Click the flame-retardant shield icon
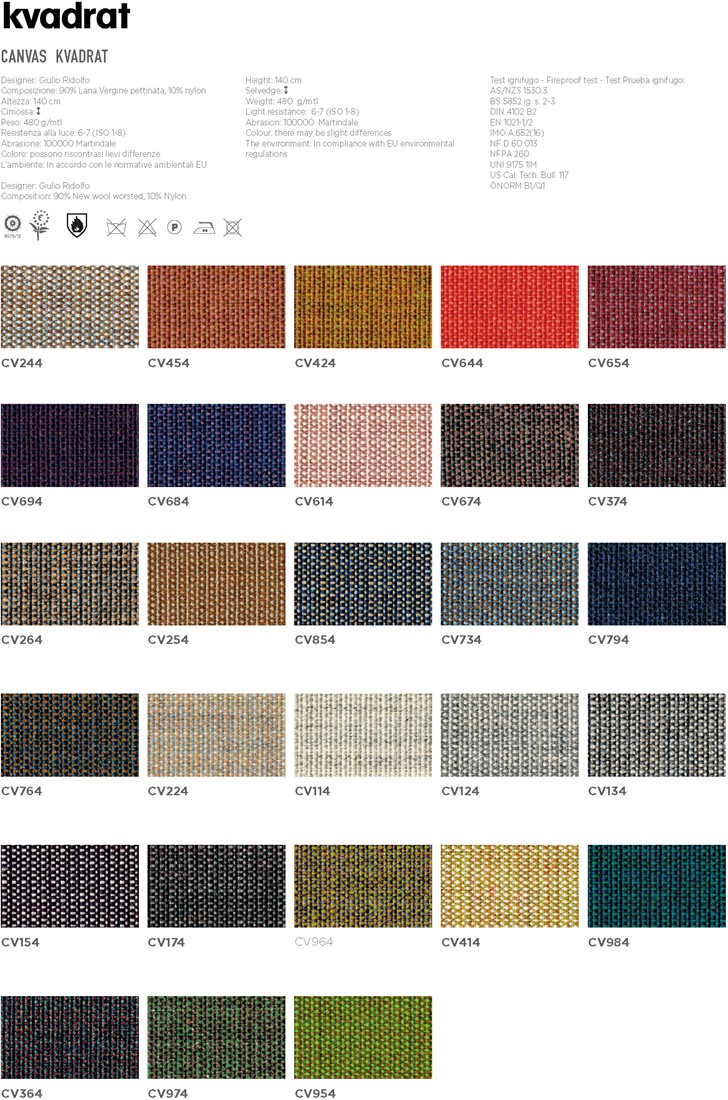728x1100 pixels. pyautogui.click(x=76, y=225)
